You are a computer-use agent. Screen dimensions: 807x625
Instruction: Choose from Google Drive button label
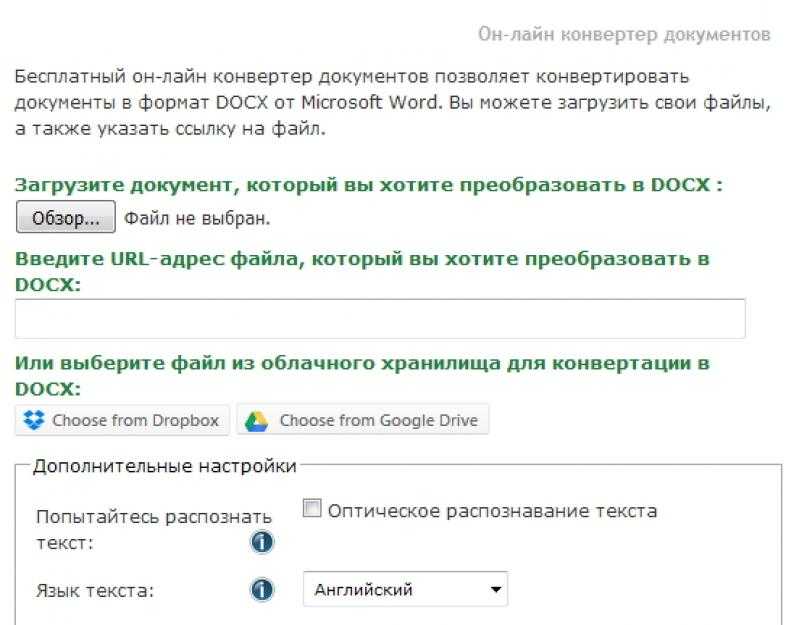[379, 420]
